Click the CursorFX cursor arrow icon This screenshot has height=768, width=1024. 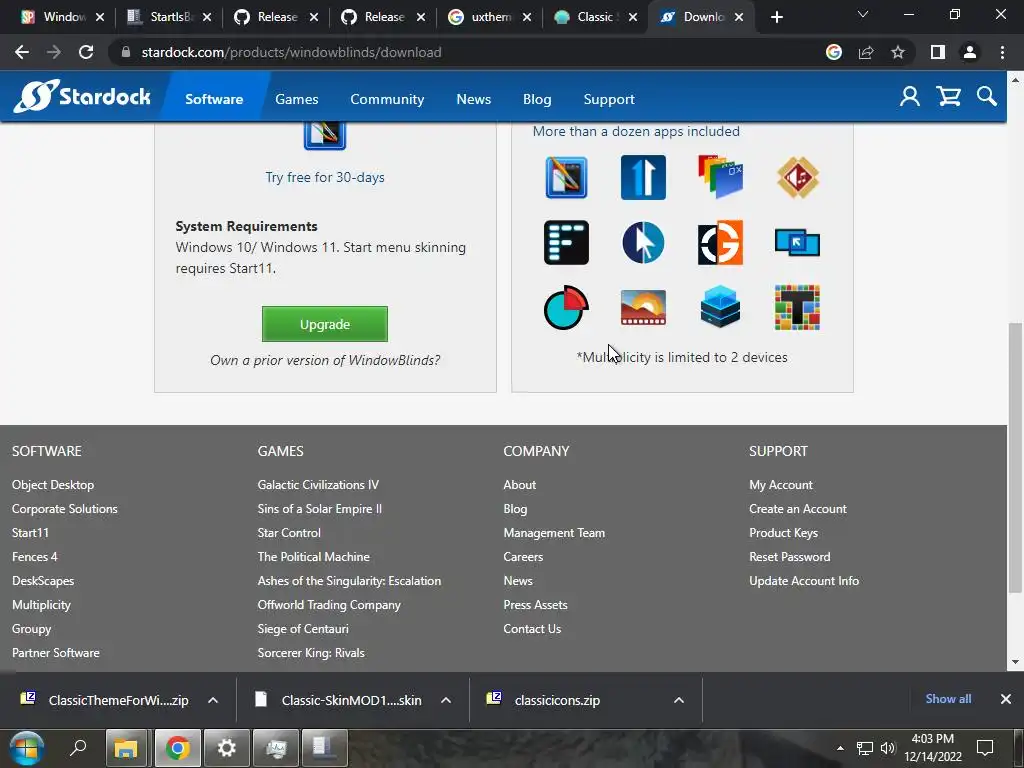643,242
